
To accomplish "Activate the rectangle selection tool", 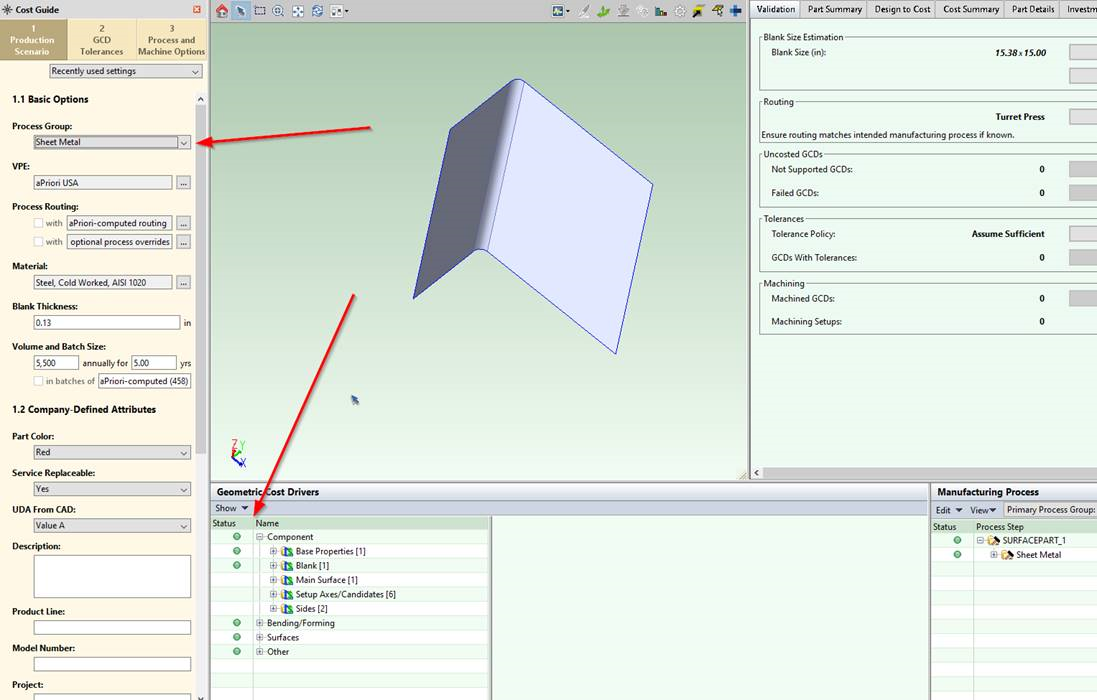I will tap(260, 11).
